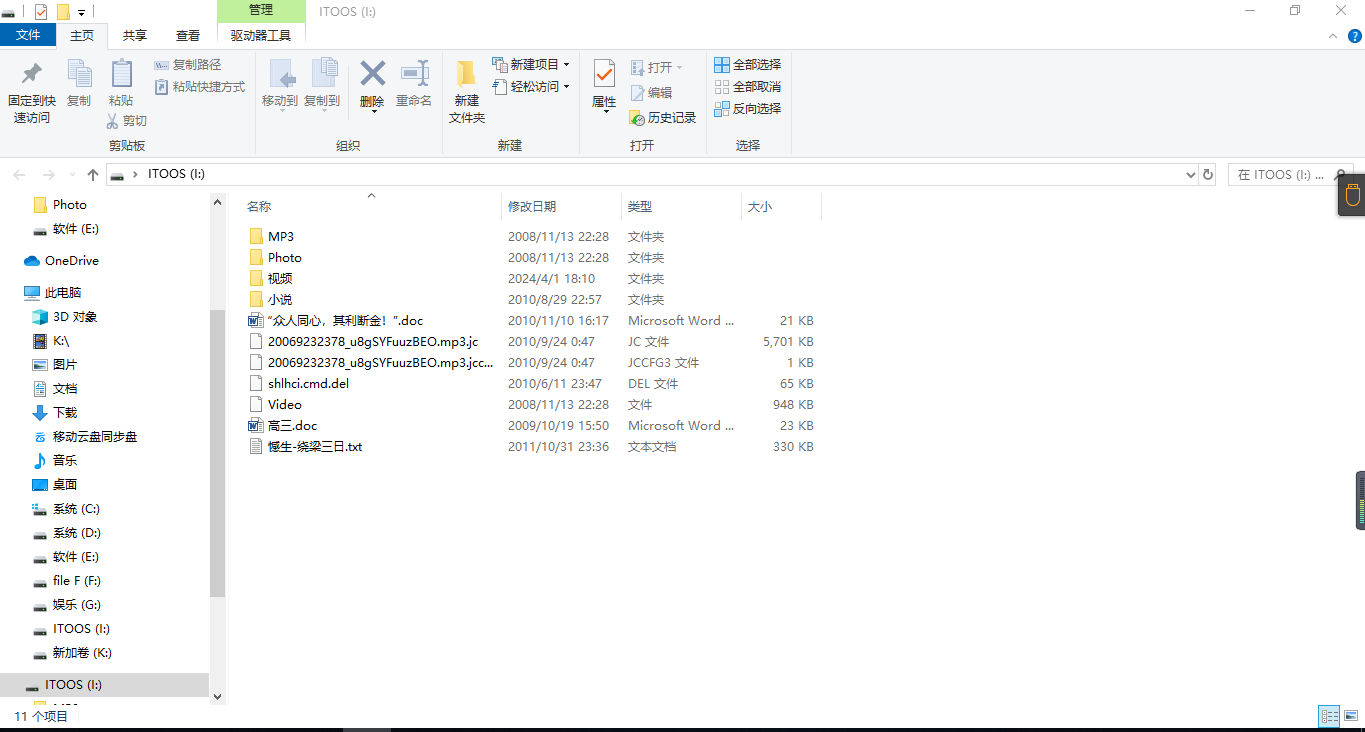Click the 编辑 button in ribbon
The width and height of the screenshot is (1365, 732).
651,93
